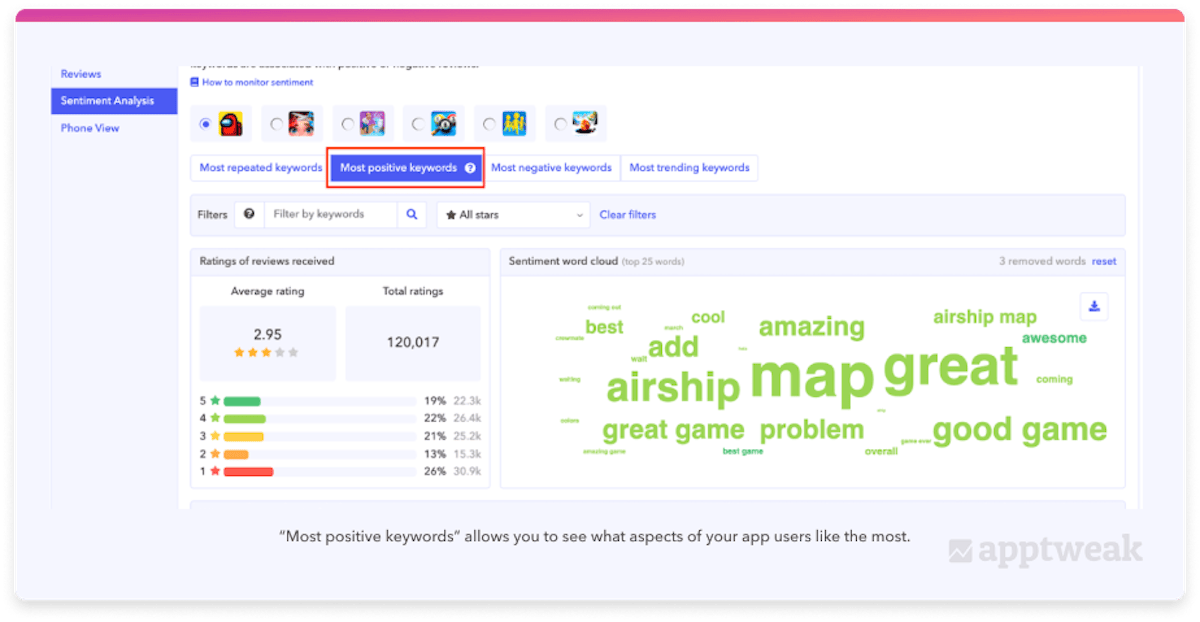Open the Most repeated keywords tab

pyautogui.click(x=260, y=168)
